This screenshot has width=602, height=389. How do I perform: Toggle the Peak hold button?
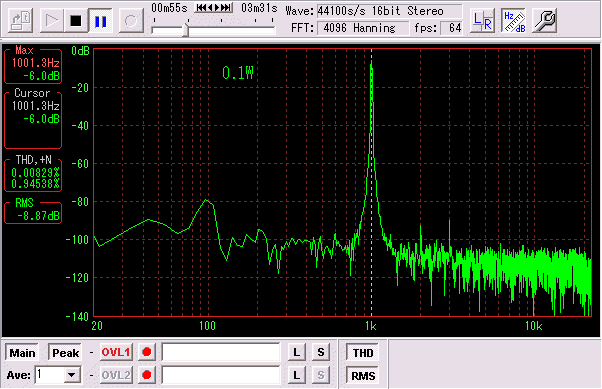[65, 353]
